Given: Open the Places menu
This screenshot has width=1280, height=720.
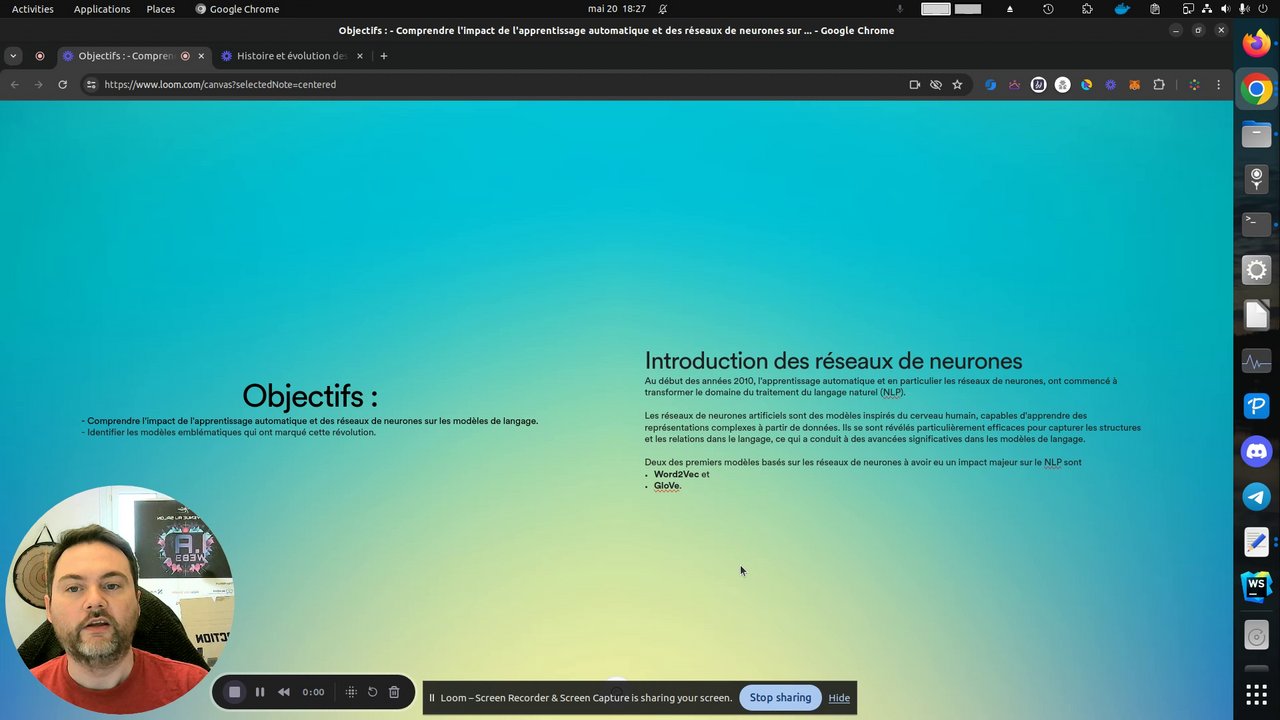Looking at the screenshot, I should pos(160,9).
